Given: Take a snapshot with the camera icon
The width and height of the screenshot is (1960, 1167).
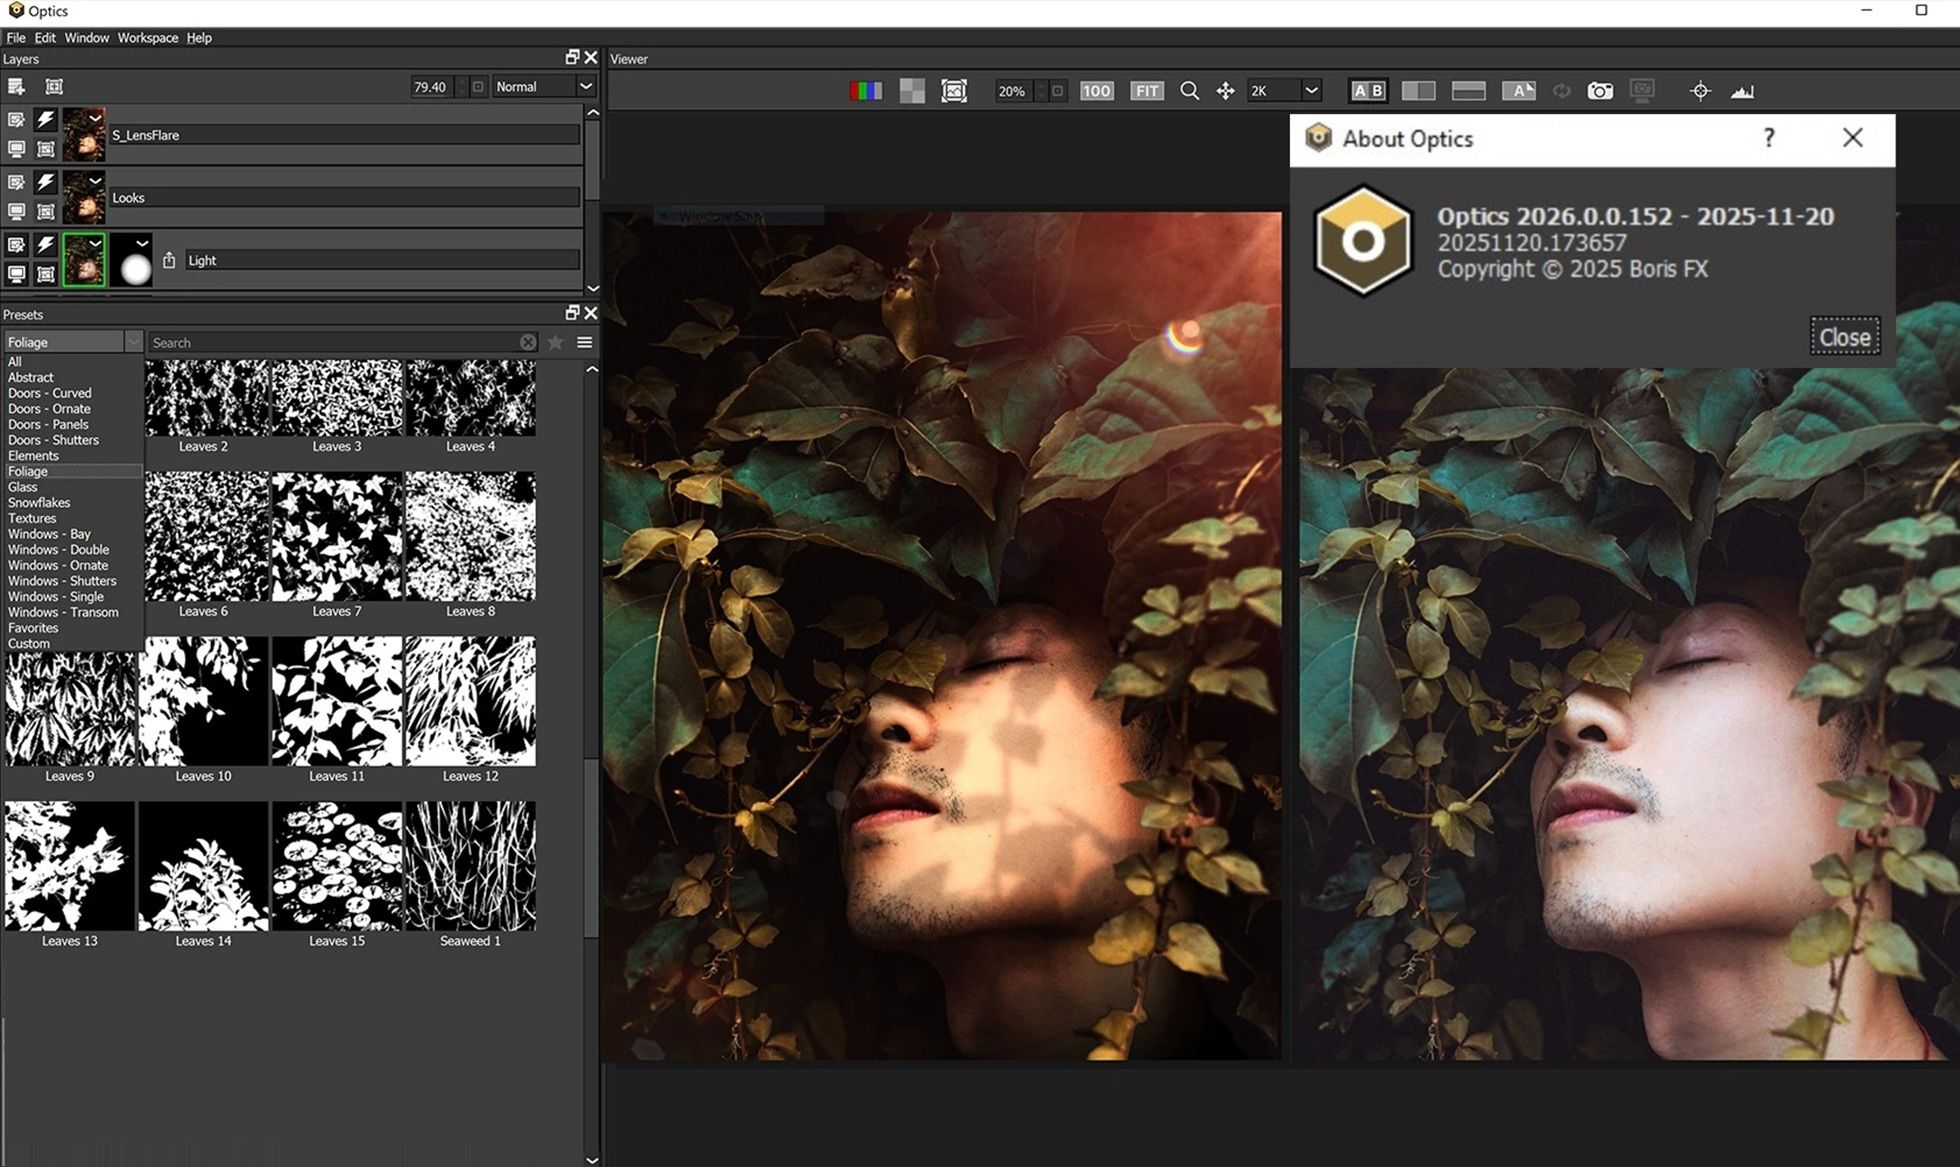Looking at the screenshot, I should coord(1600,90).
